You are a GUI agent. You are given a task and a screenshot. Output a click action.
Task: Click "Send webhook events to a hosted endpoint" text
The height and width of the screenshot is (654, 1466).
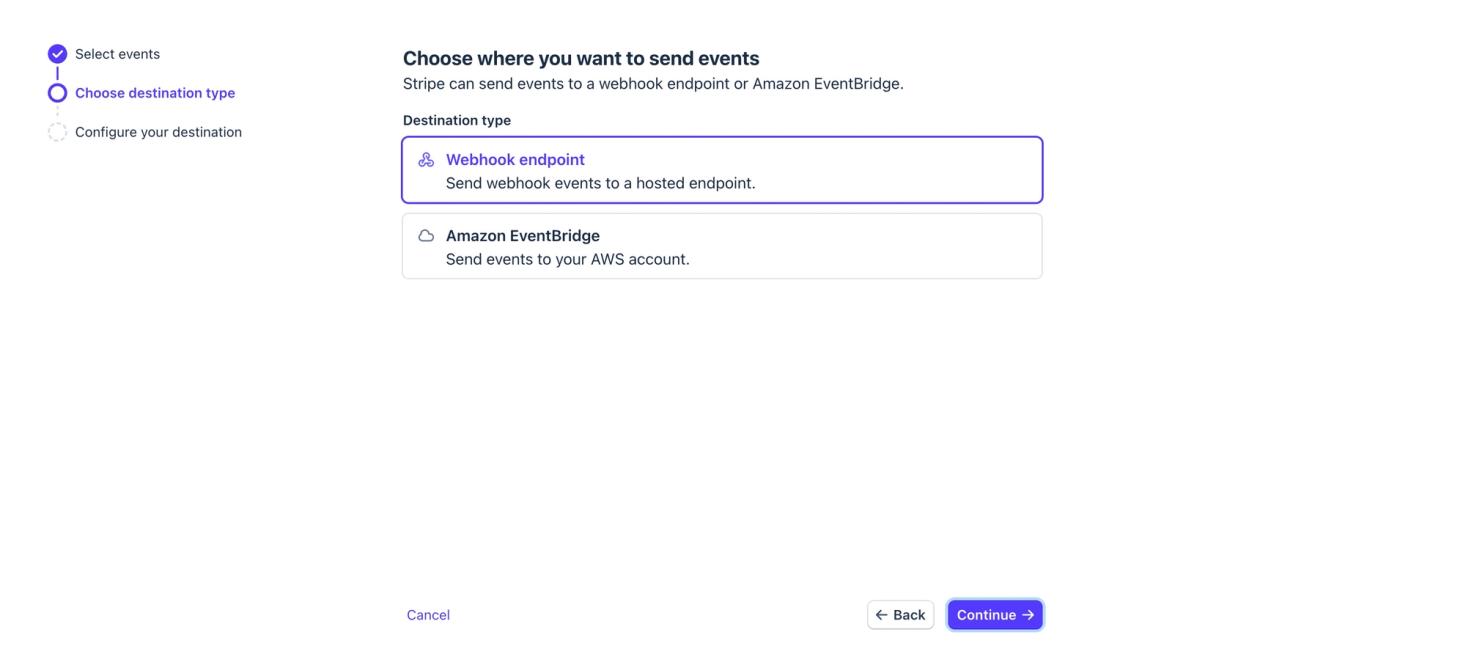pos(600,183)
